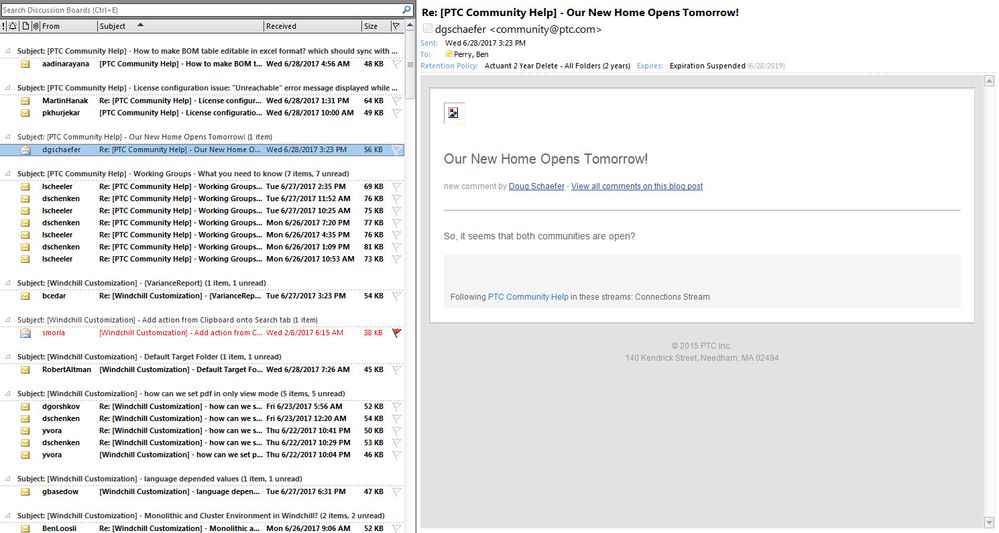Click the search magnifier icon
The width and height of the screenshot is (999, 533).
pos(406,10)
